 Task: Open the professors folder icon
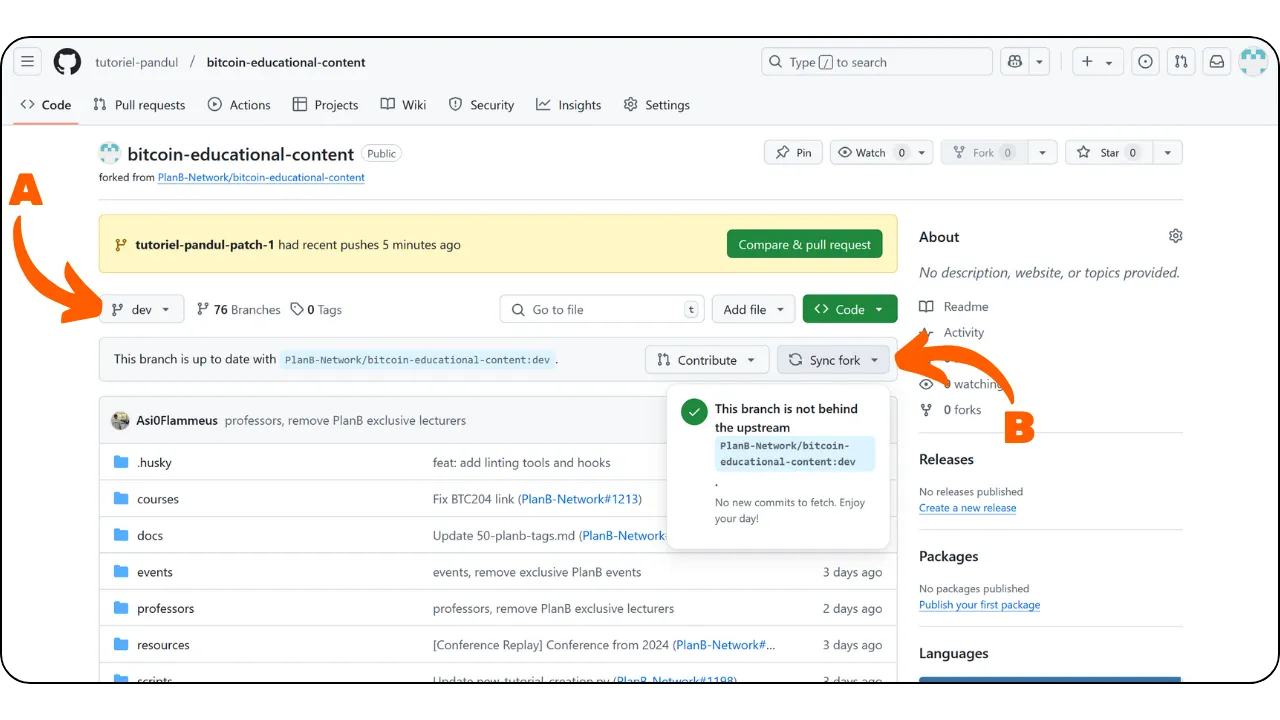(x=121, y=608)
